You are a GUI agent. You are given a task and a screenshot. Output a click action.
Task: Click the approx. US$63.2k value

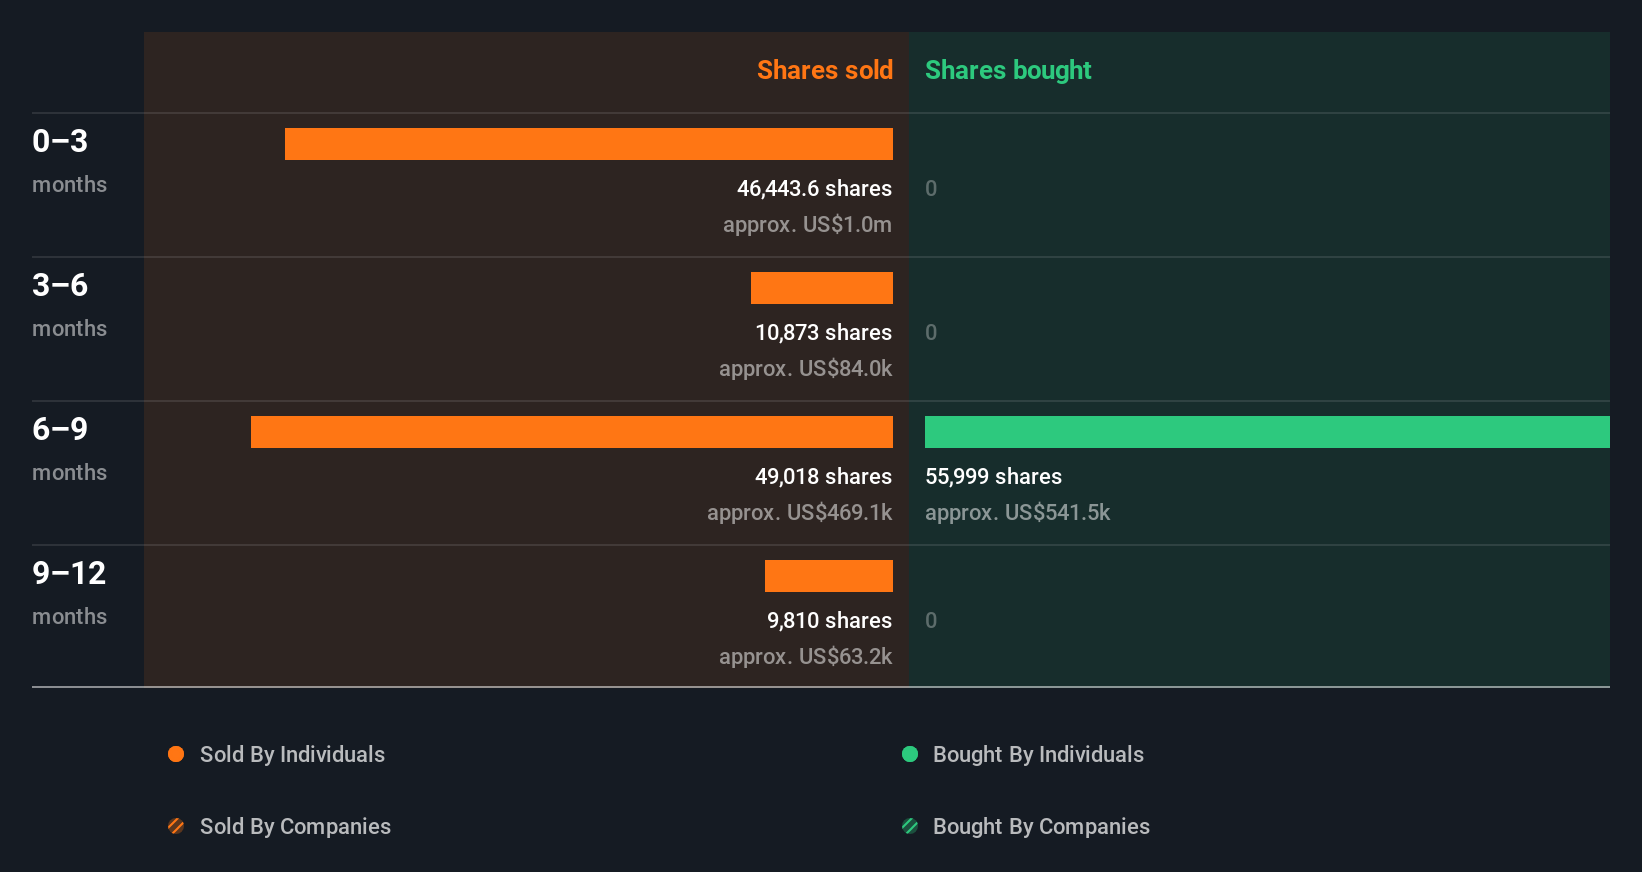point(805,657)
